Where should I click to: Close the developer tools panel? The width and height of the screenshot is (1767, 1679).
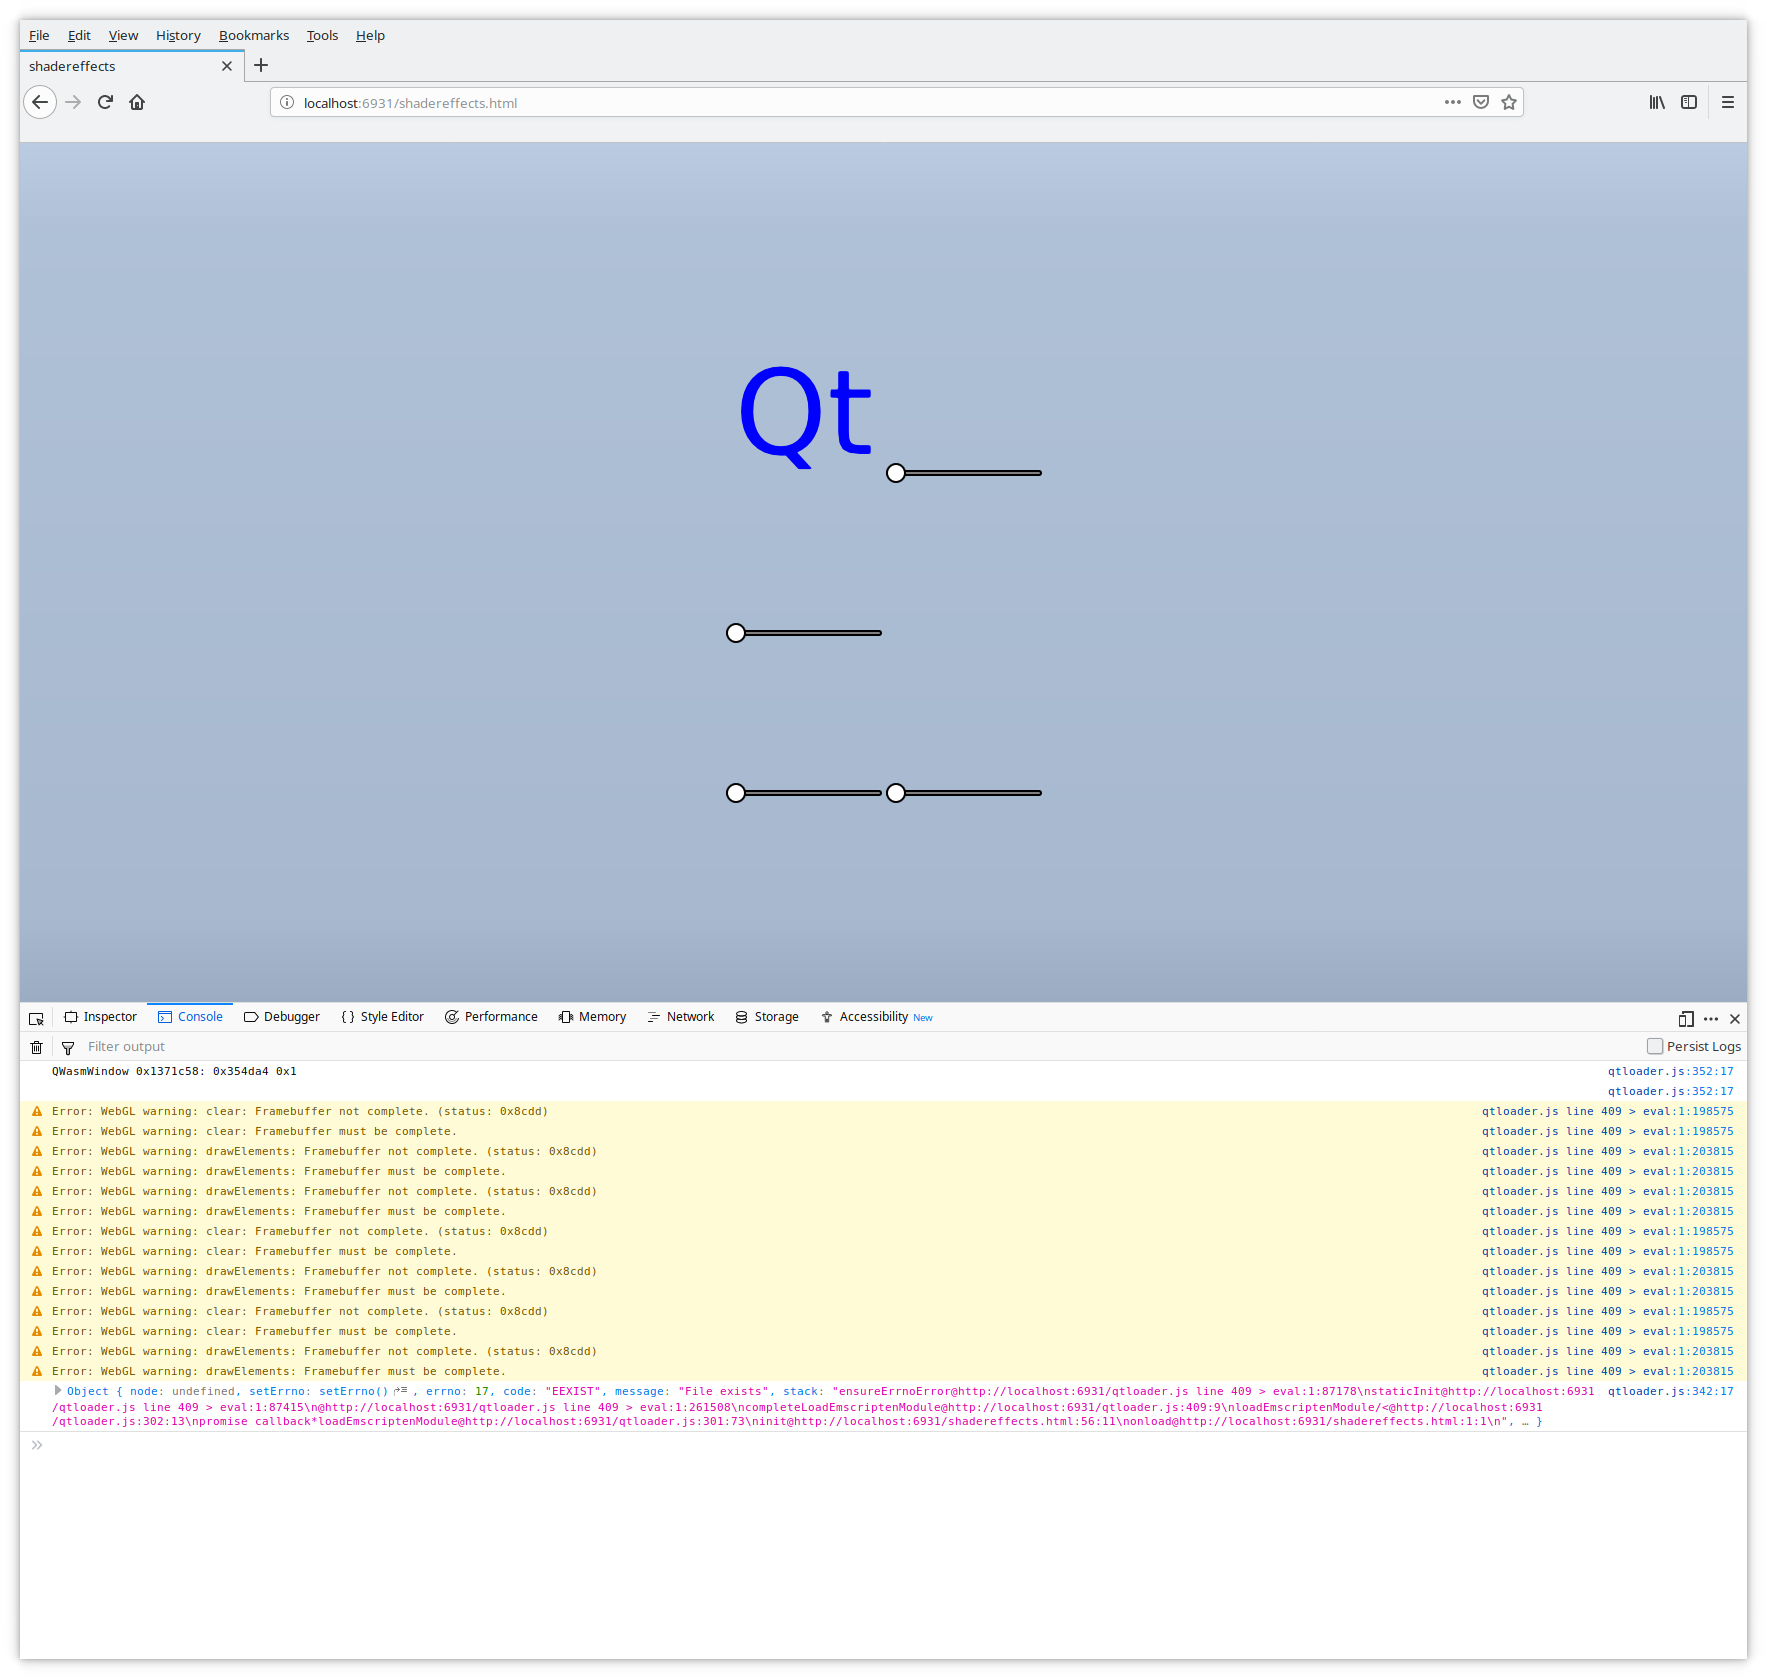(x=1735, y=1018)
